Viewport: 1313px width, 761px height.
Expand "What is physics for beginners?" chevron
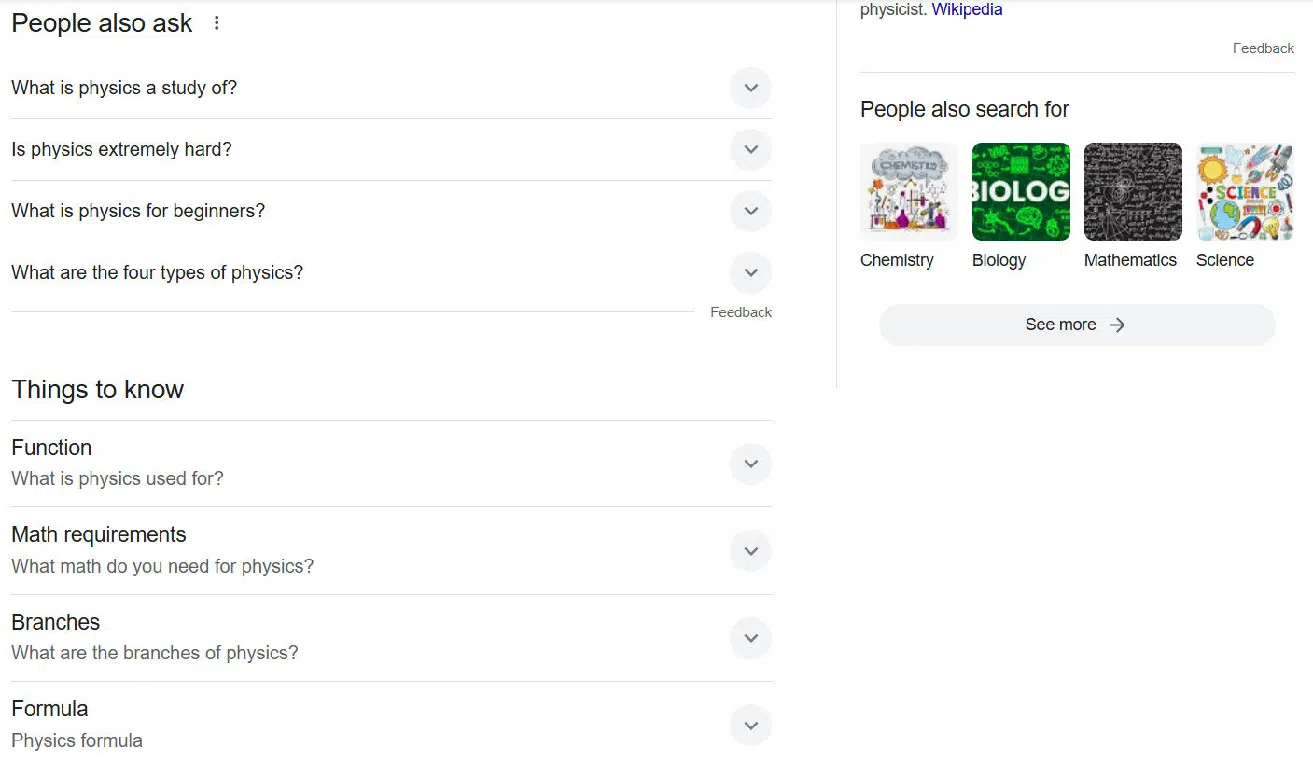(x=751, y=211)
